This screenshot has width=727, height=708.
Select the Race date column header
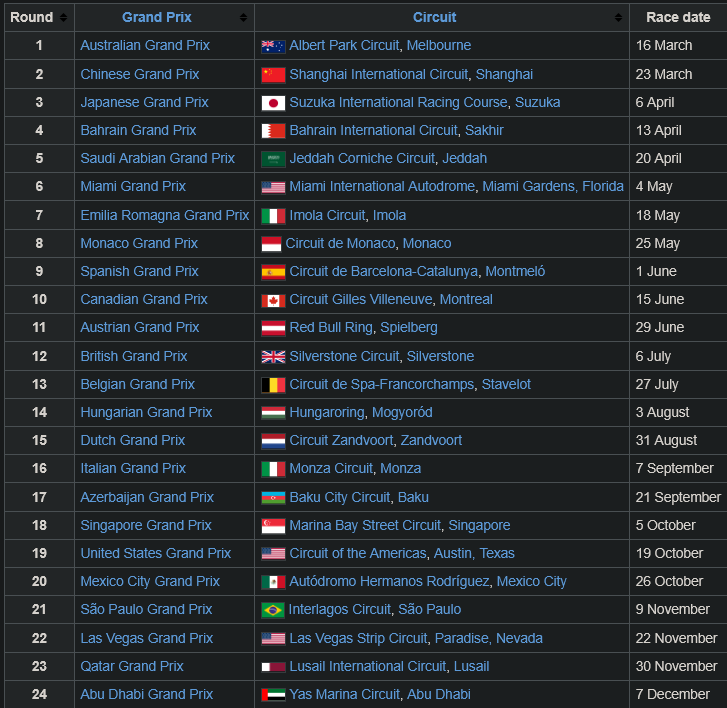point(678,18)
